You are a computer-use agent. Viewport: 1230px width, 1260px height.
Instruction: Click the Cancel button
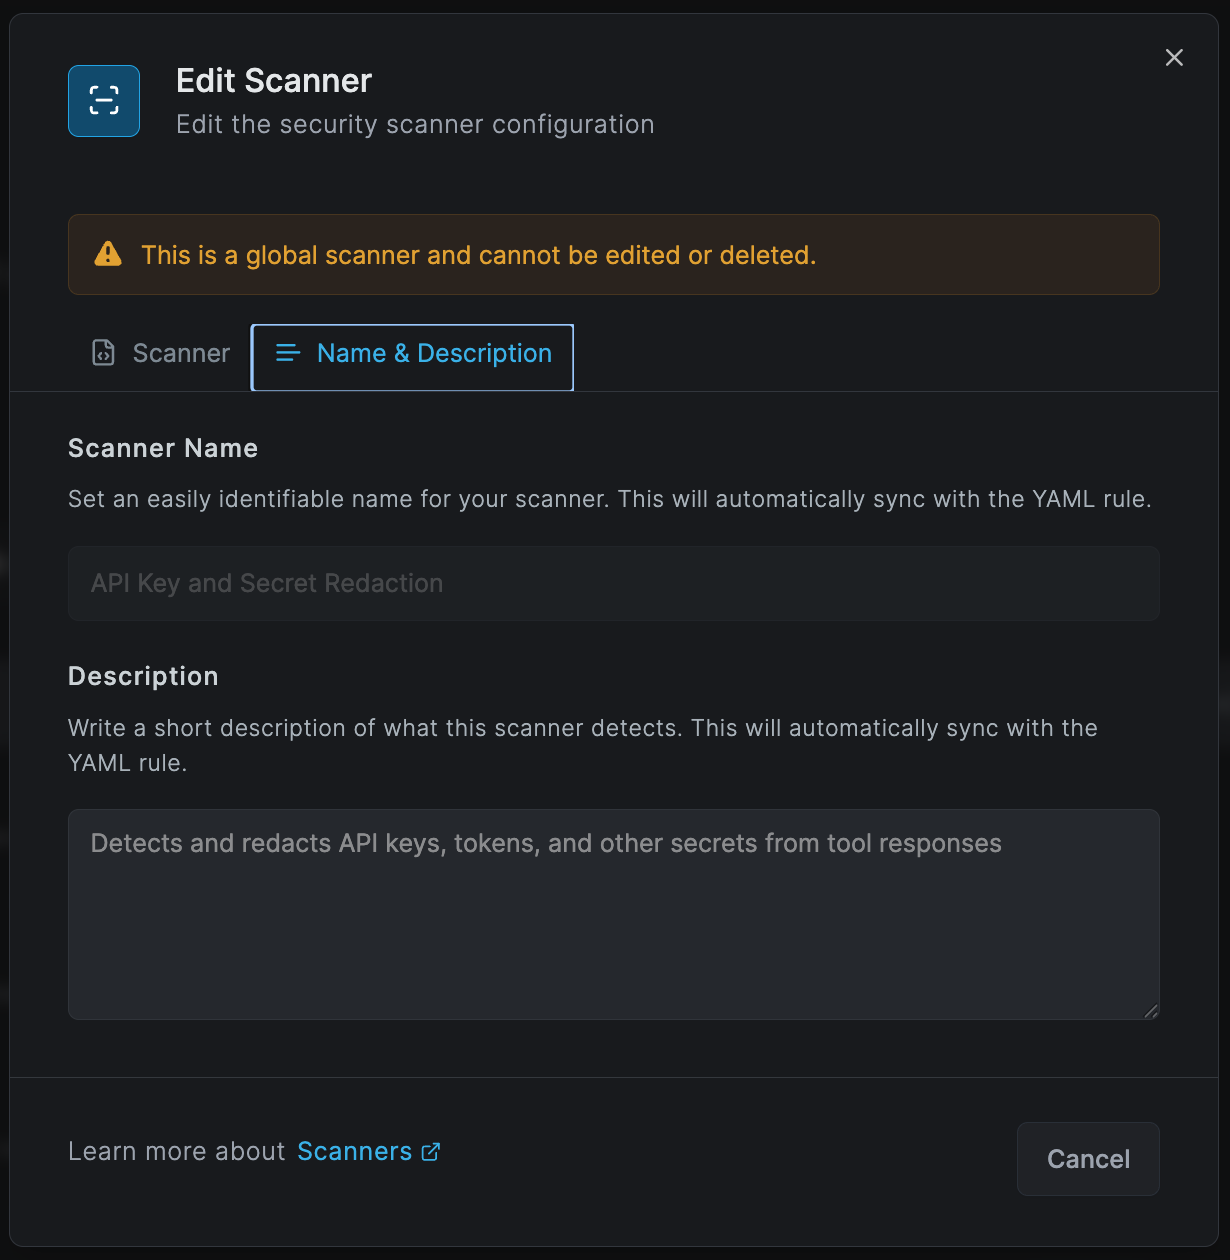(1088, 1158)
